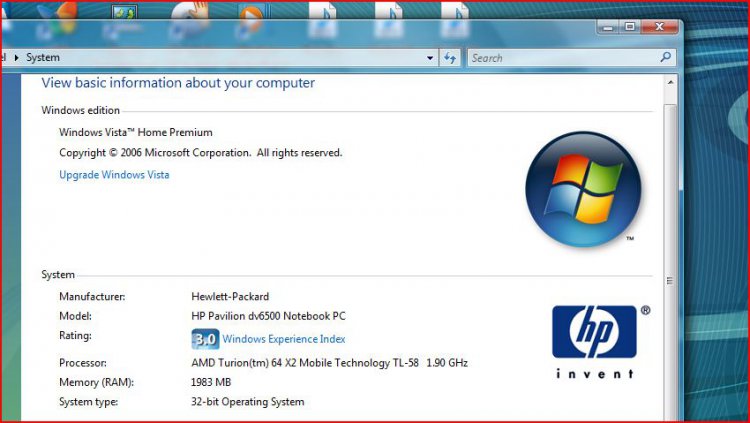Viewport: 750px width, 423px height.
Task: Click the Windows Vista orb logo
Action: pyautogui.click(x=583, y=189)
